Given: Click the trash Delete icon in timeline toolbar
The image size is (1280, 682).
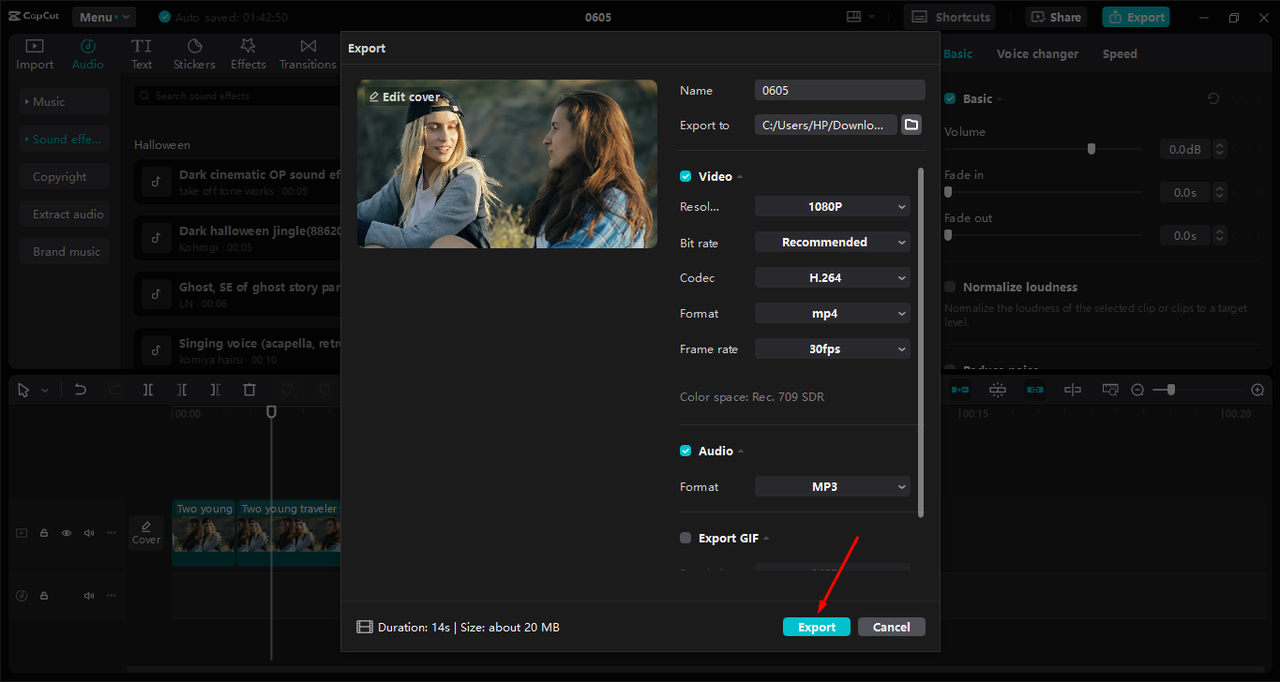Looking at the screenshot, I should 250,390.
